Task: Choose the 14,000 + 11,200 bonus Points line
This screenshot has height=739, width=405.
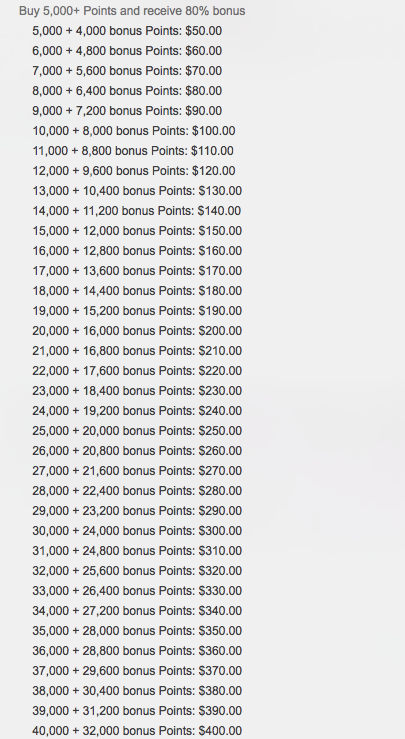Action: pos(137,211)
